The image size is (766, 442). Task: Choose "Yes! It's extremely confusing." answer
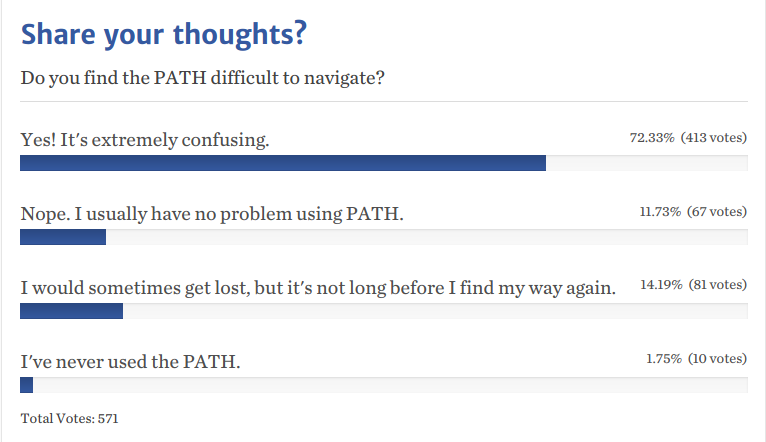pos(145,140)
